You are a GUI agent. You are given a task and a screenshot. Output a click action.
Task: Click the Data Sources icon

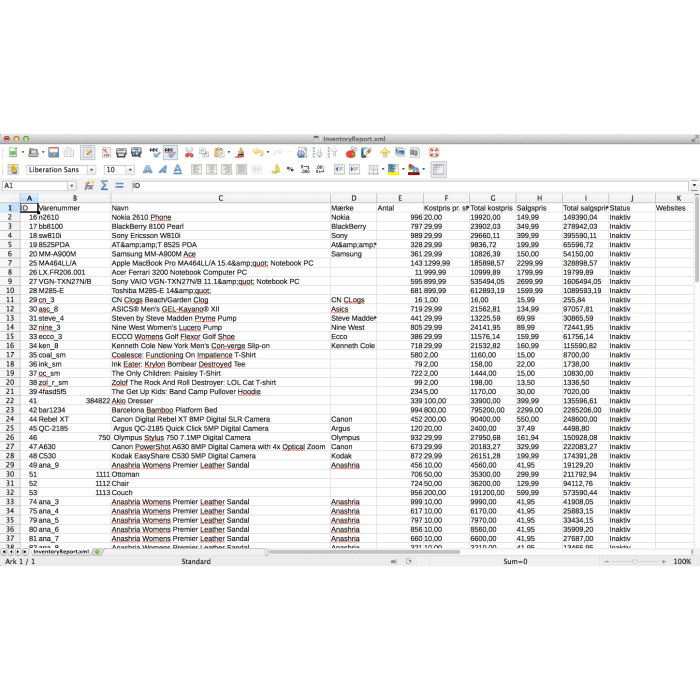pyautogui.click(x=415, y=153)
